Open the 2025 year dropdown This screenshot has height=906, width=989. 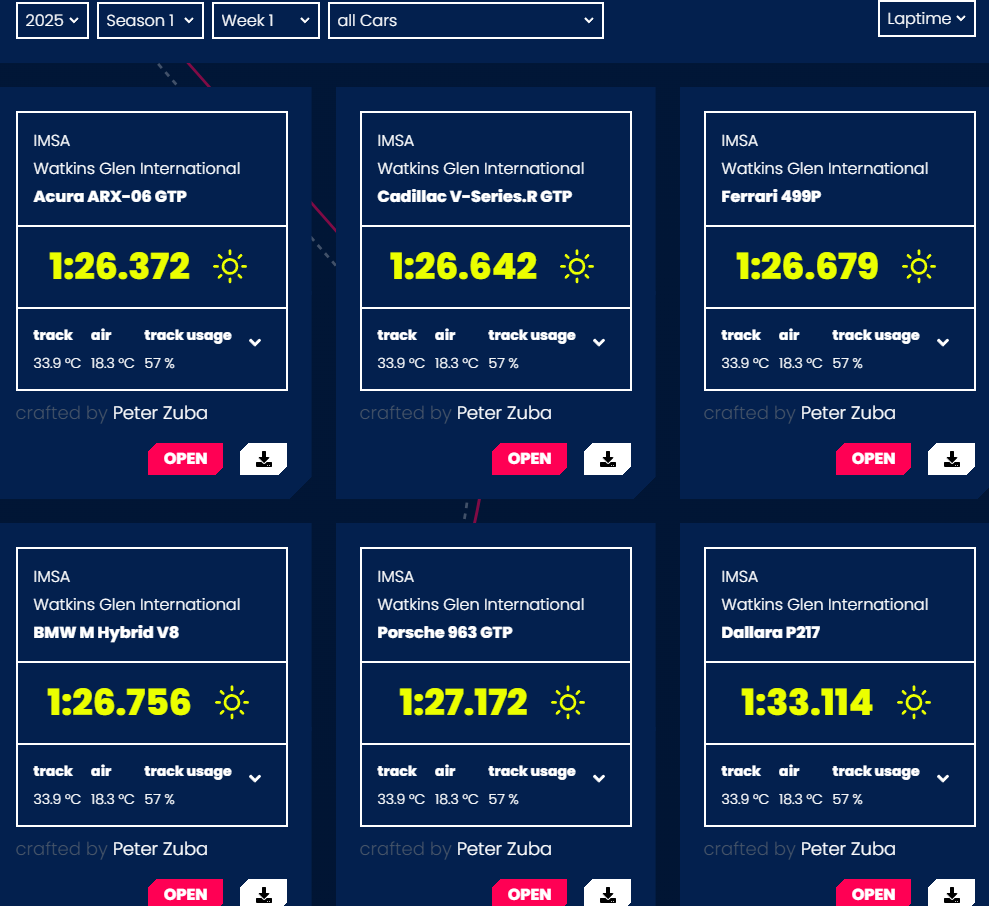tap(52, 21)
